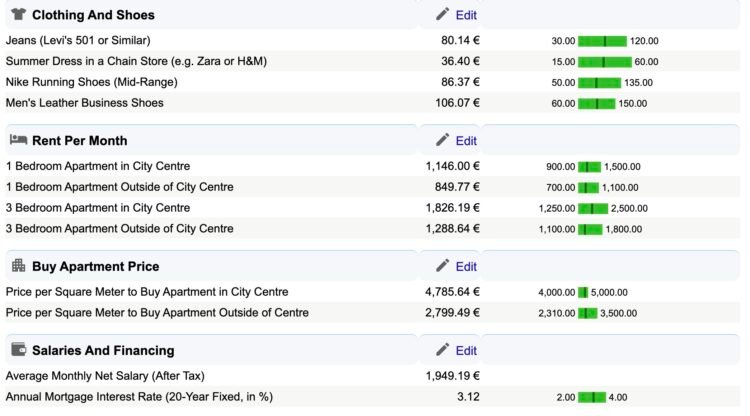Select the 3 Bedroom Apartment in City Centre label
The width and height of the screenshot is (750, 416).
pos(98,208)
